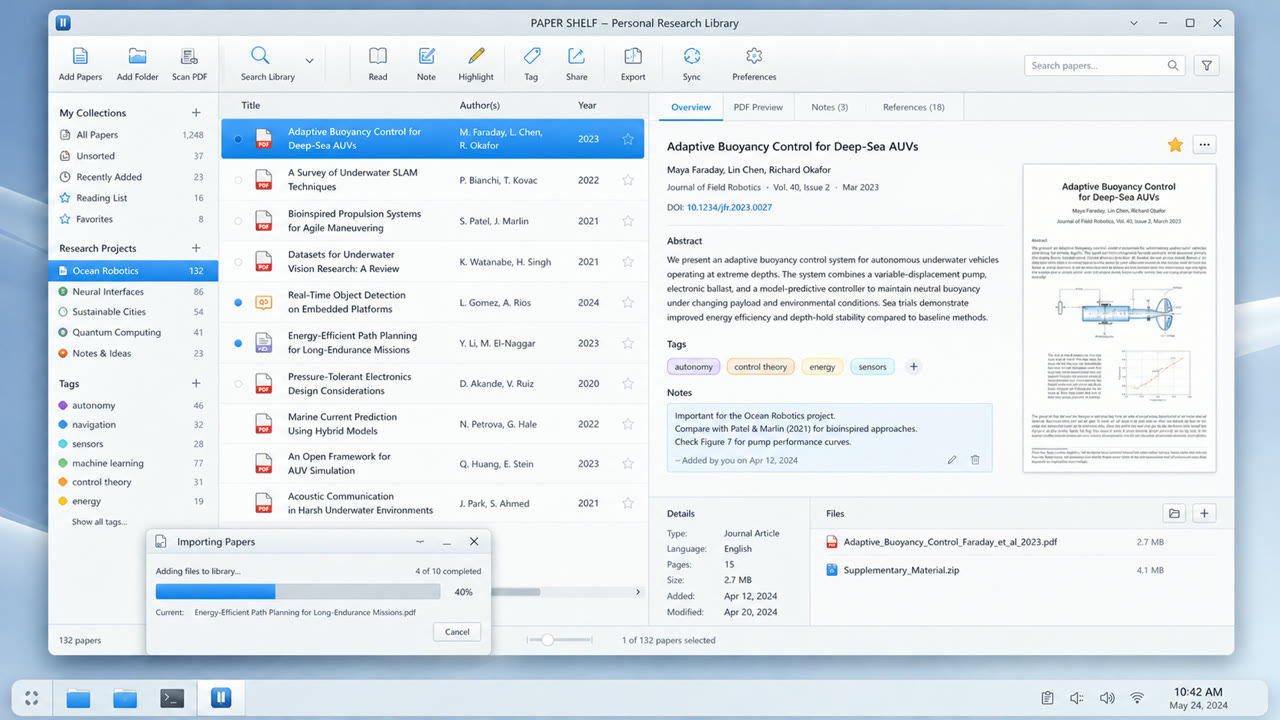Click the volume speaker icon in system tray
The image size is (1280, 720).
pyautogui.click(x=1107, y=698)
